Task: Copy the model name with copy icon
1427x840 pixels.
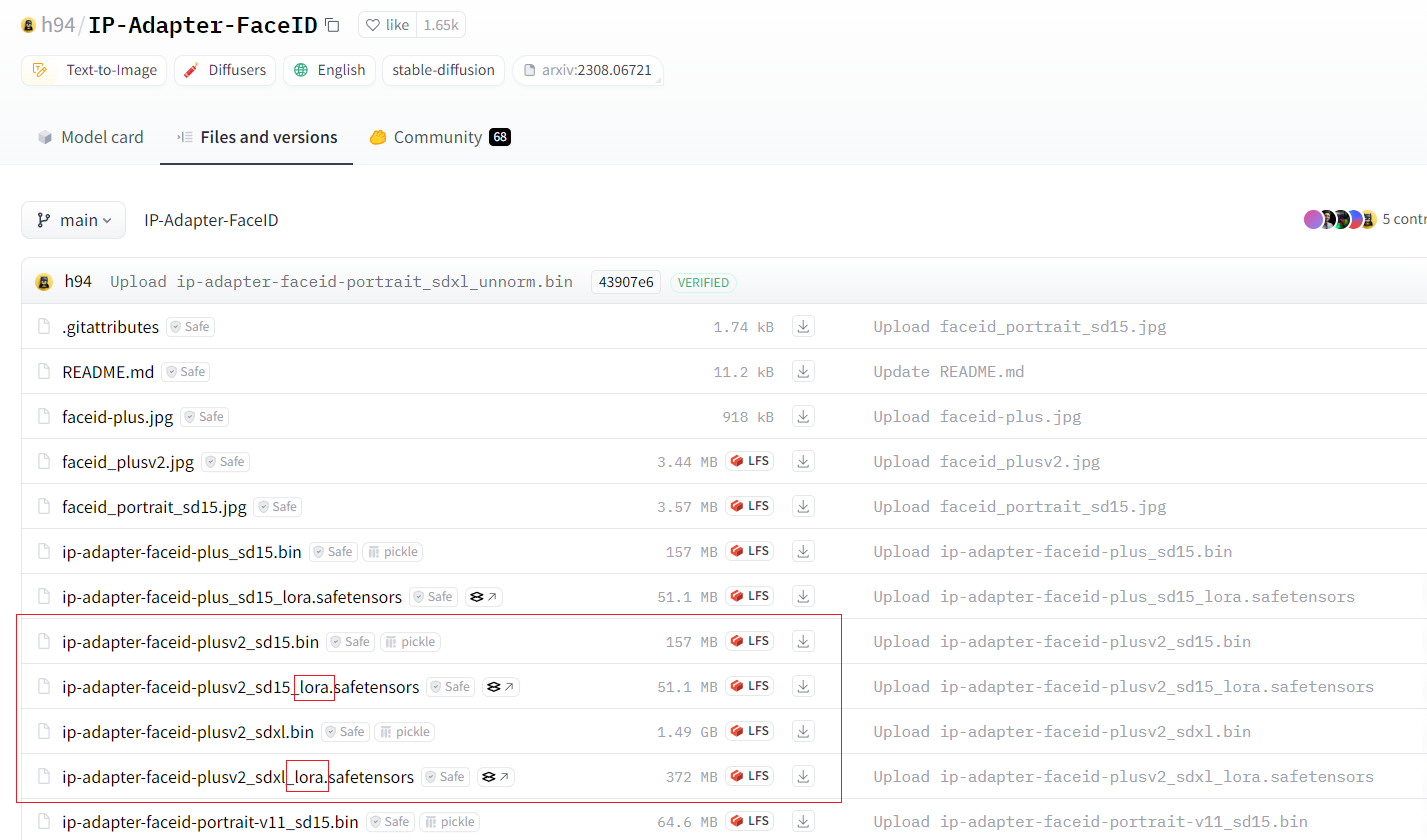Action: [x=333, y=25]
